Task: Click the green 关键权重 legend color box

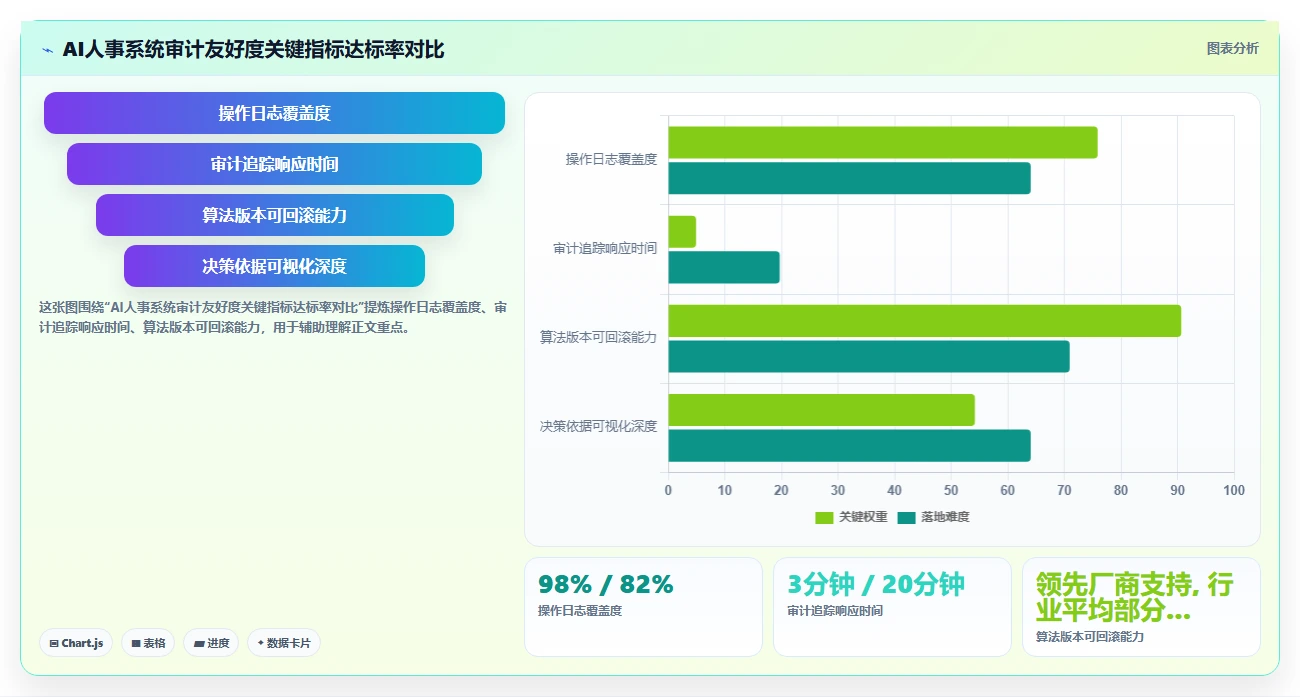Action: coord(824,517)
